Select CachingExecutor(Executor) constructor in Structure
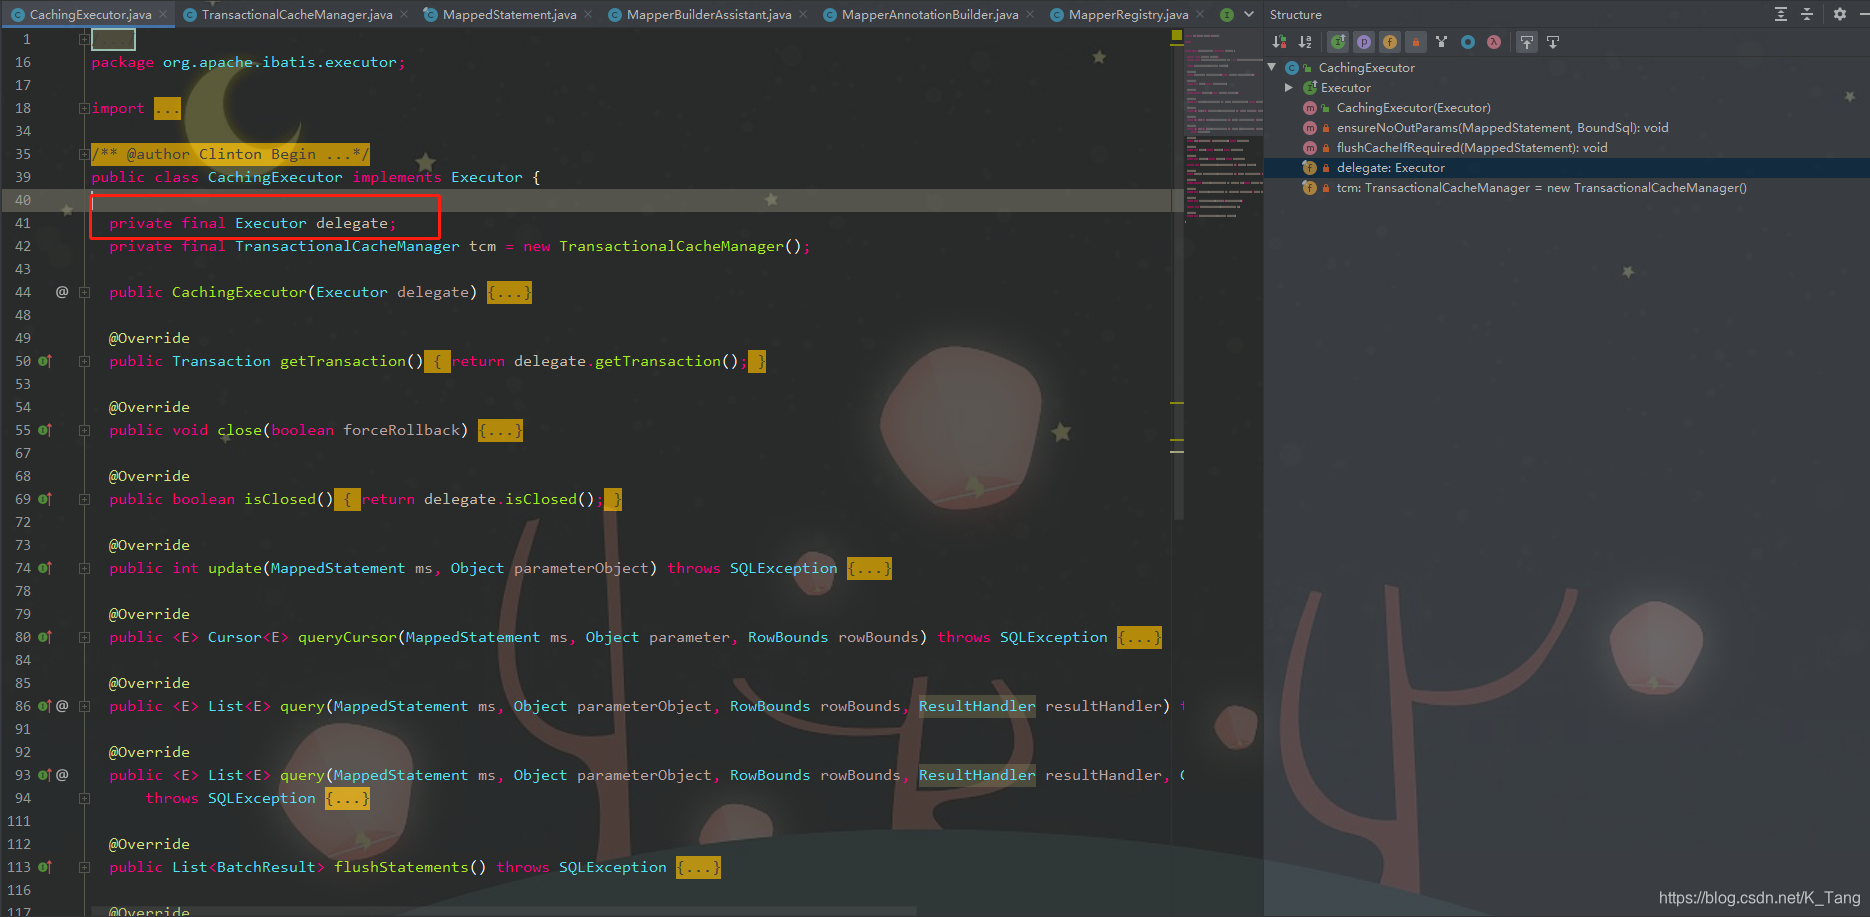This screenshot has width=1870, height=917. pyautogui.click(x=1413, y=108)
